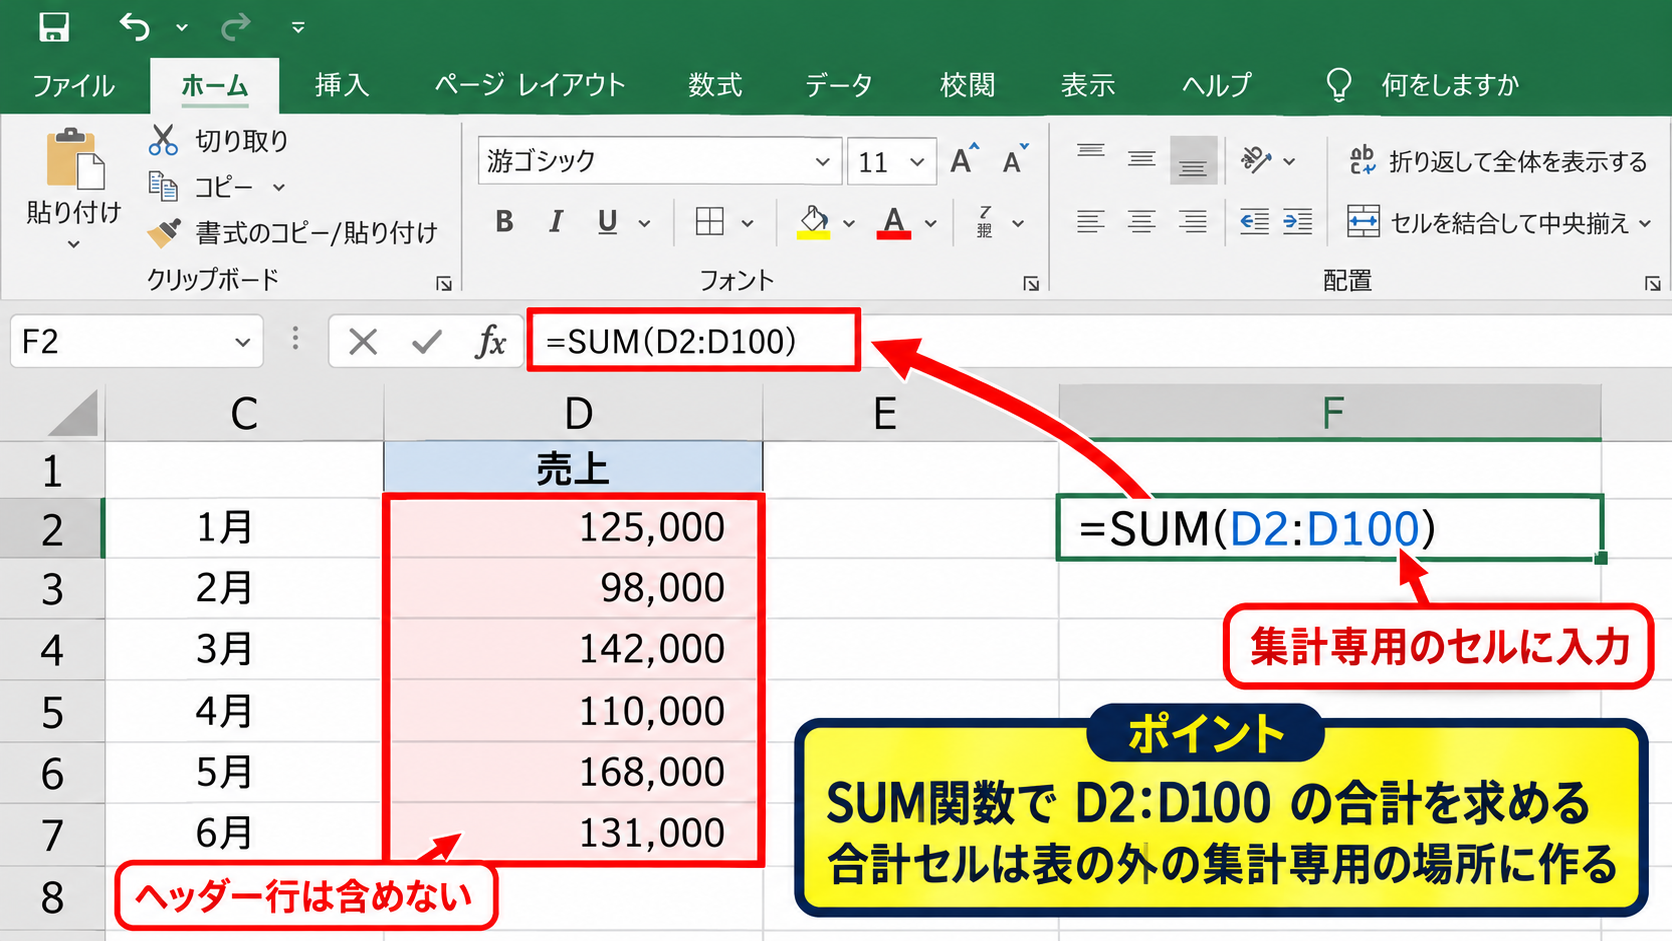The height and width of the screenshot is (941, 1672).
Task: Click the decrease indent icon
Action: (1254, 222)
